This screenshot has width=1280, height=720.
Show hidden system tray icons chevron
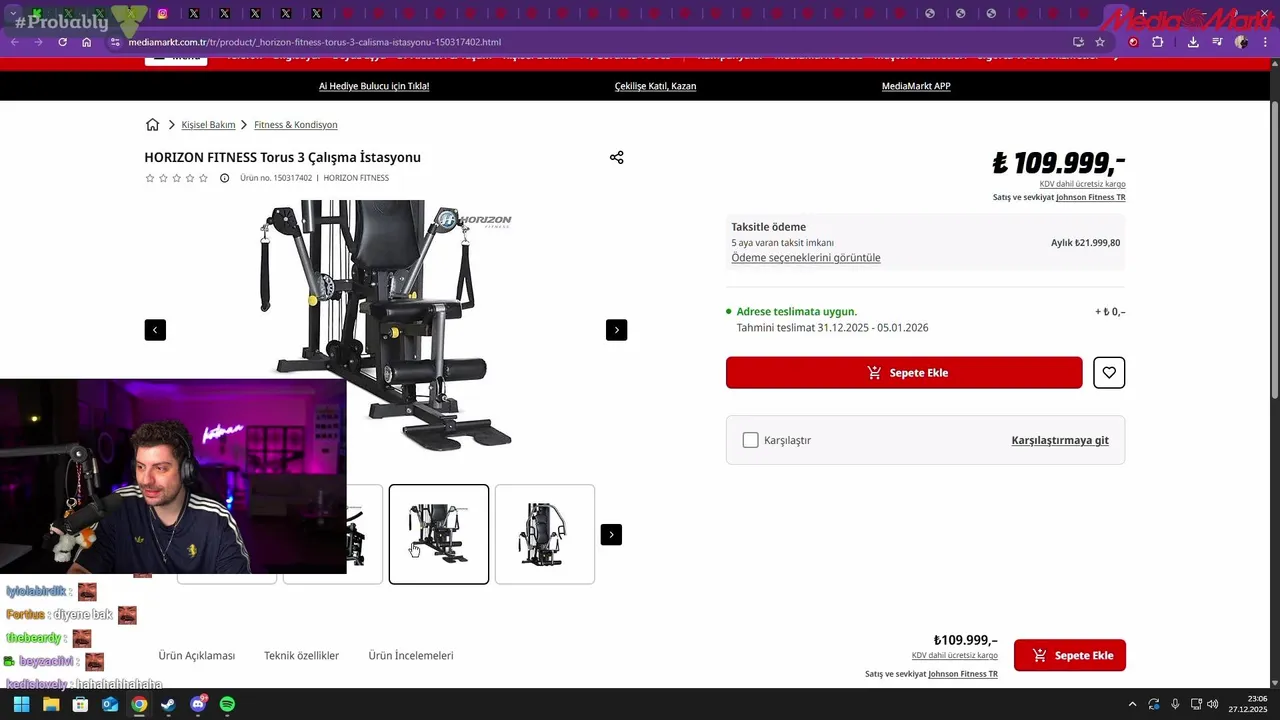[1132, 705]
